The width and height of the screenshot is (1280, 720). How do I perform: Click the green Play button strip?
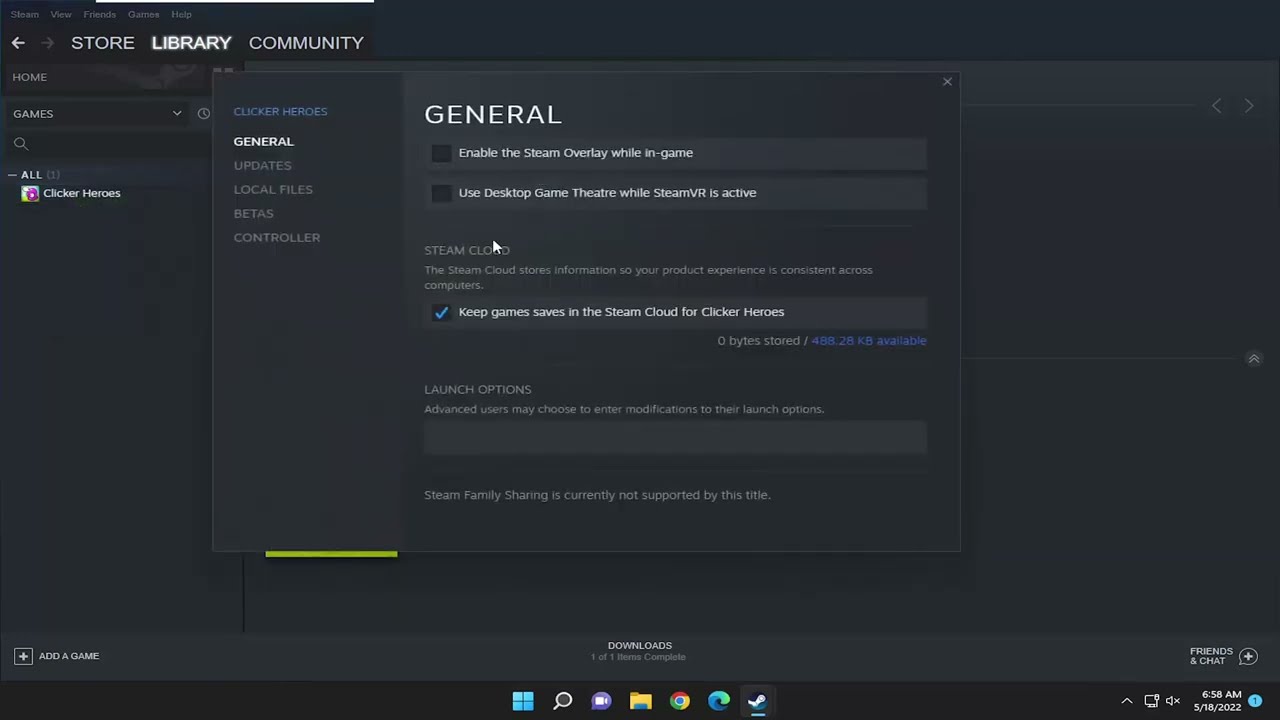click(331, 554)
